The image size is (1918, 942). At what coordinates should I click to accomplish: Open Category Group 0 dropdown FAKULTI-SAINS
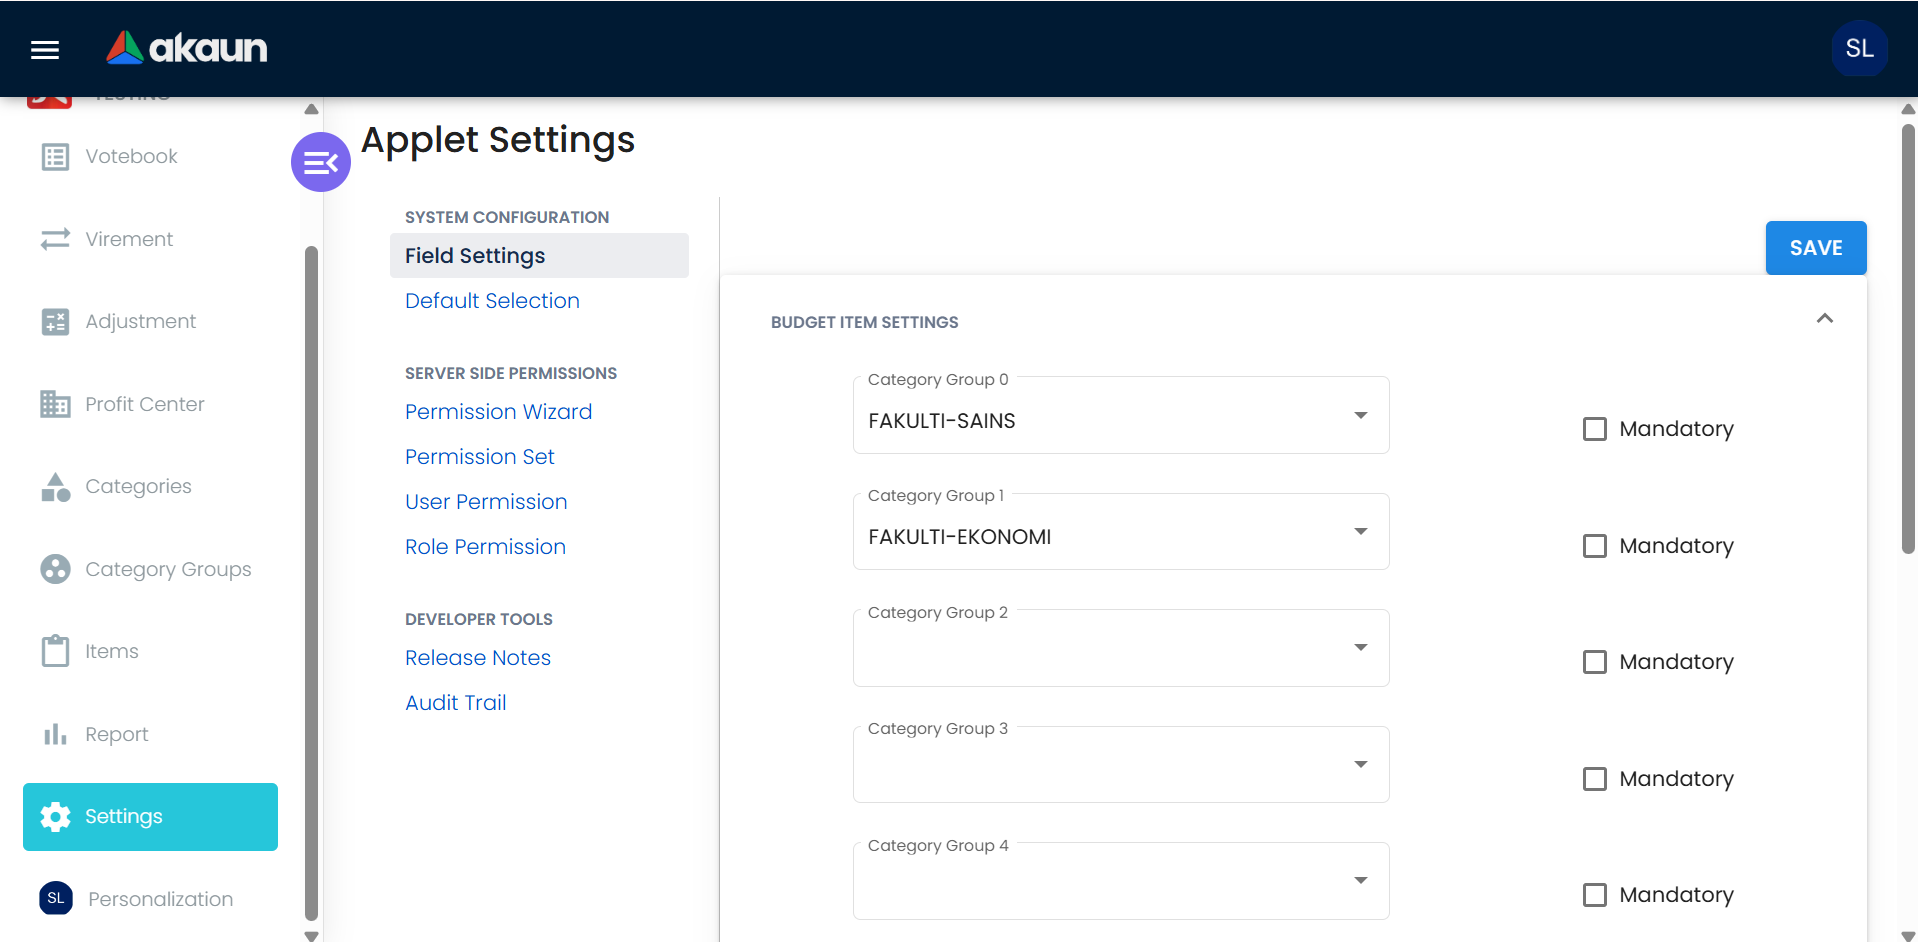coord(1120,421)
